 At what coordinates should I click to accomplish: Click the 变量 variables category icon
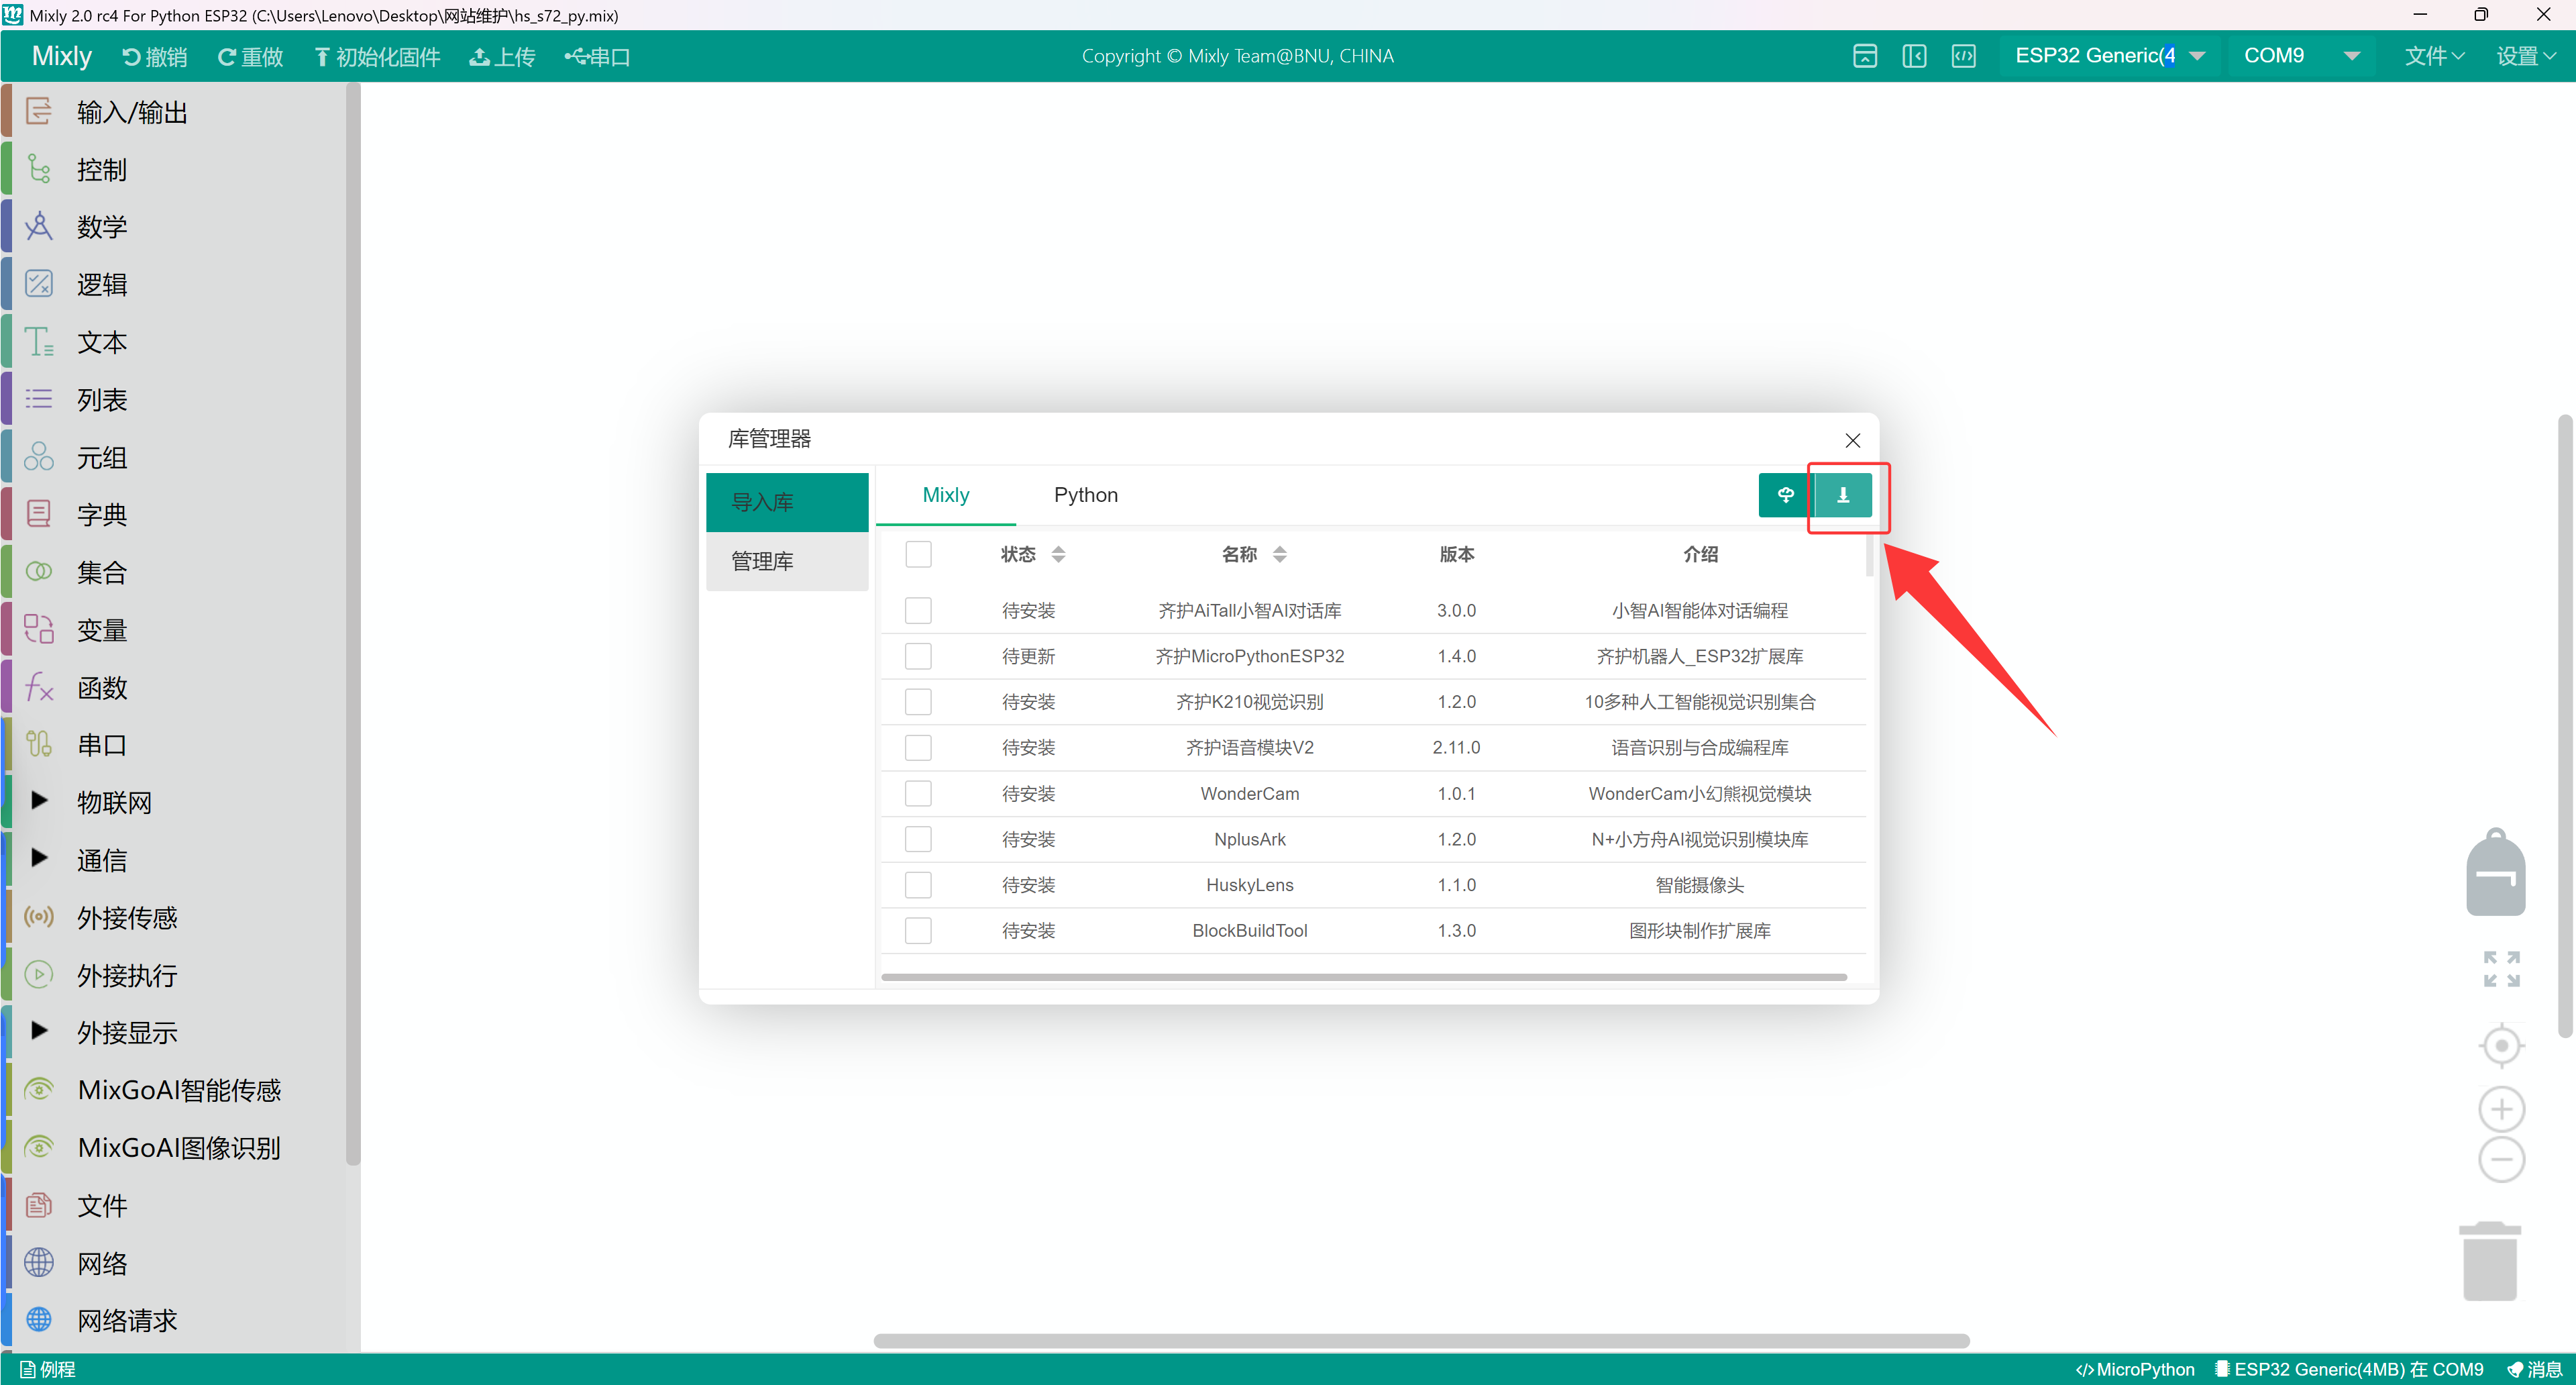[x=39, y=629]
